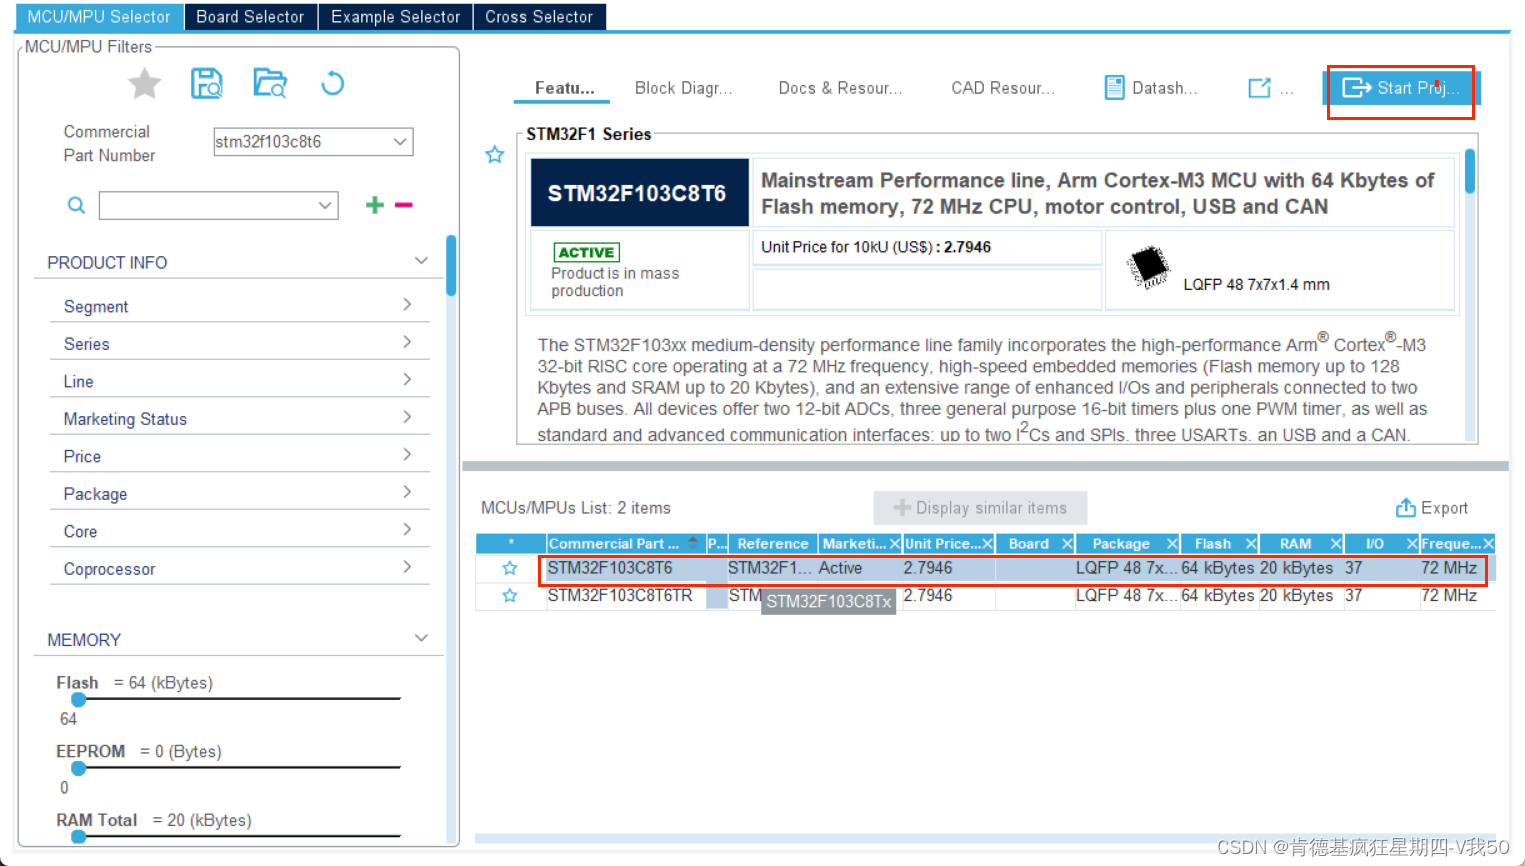1525x866 pixels.
Task: Open the search field dropdown arrow
Action: tap(325, 205)
